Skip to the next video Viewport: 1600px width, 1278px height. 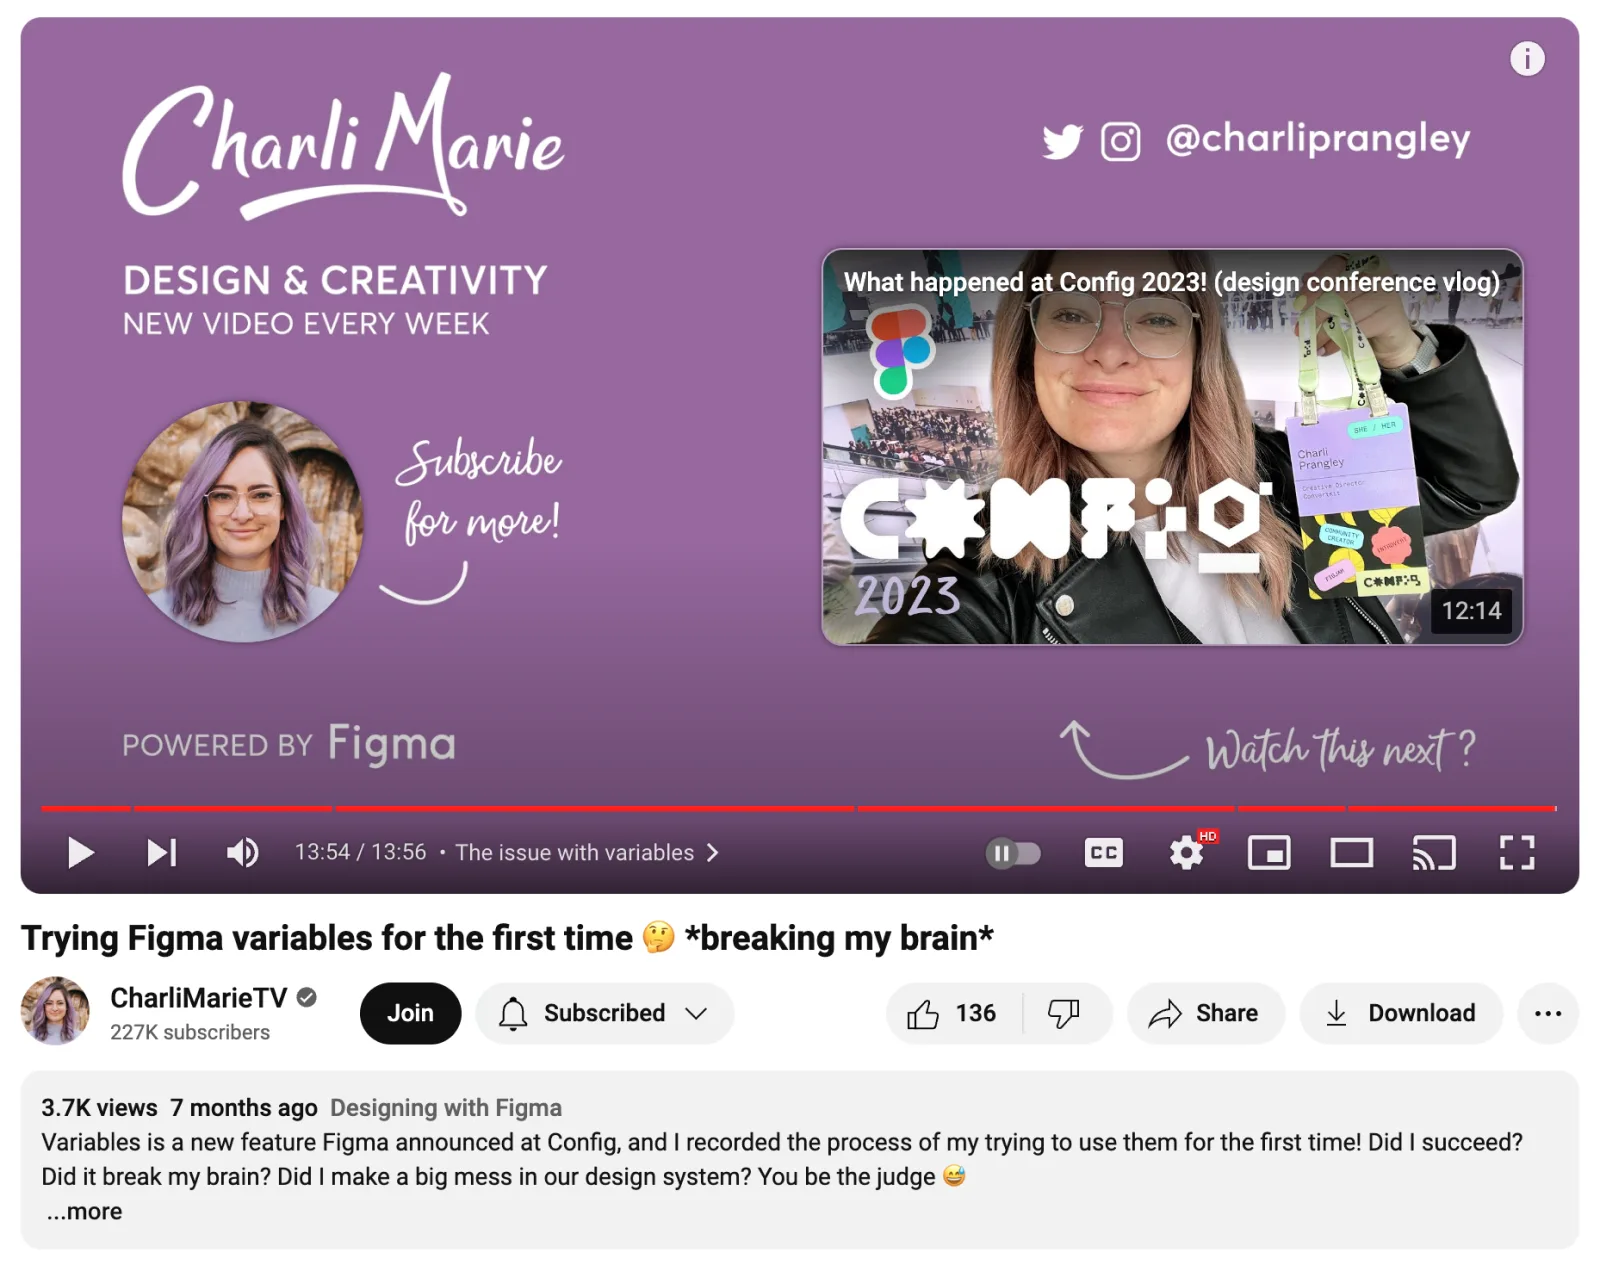click(162, 853)
